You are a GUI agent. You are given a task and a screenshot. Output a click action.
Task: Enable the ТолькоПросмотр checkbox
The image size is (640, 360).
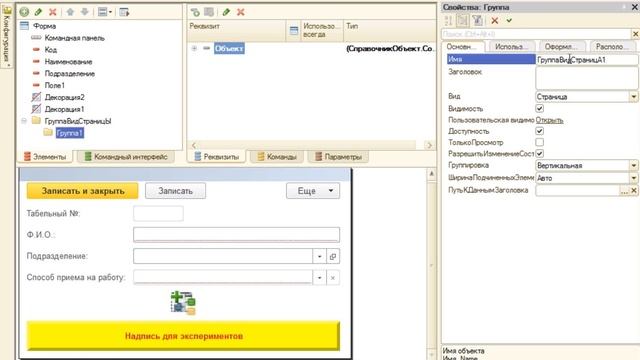pyautogui.click(x=540, y=142)
